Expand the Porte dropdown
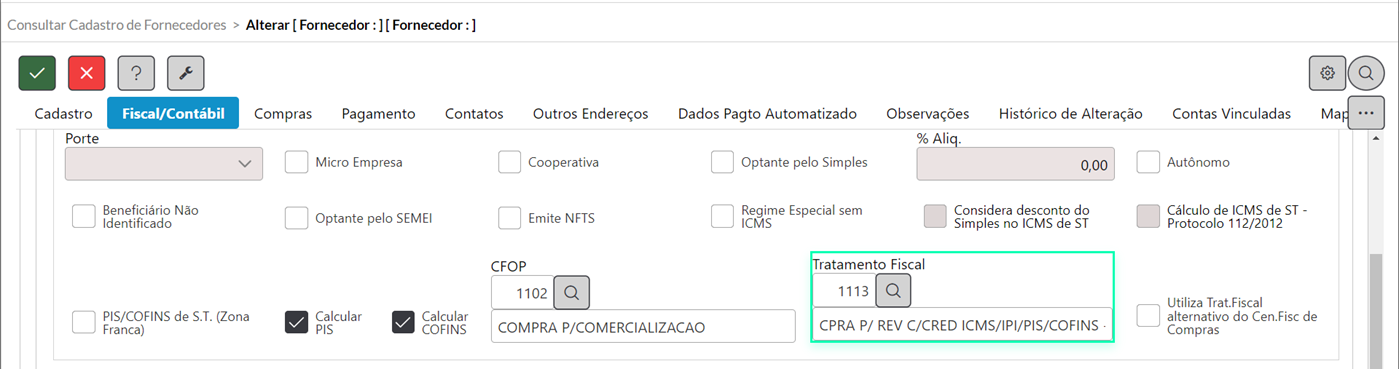The width and height of the screenshot is (1399, 369). 164,164
